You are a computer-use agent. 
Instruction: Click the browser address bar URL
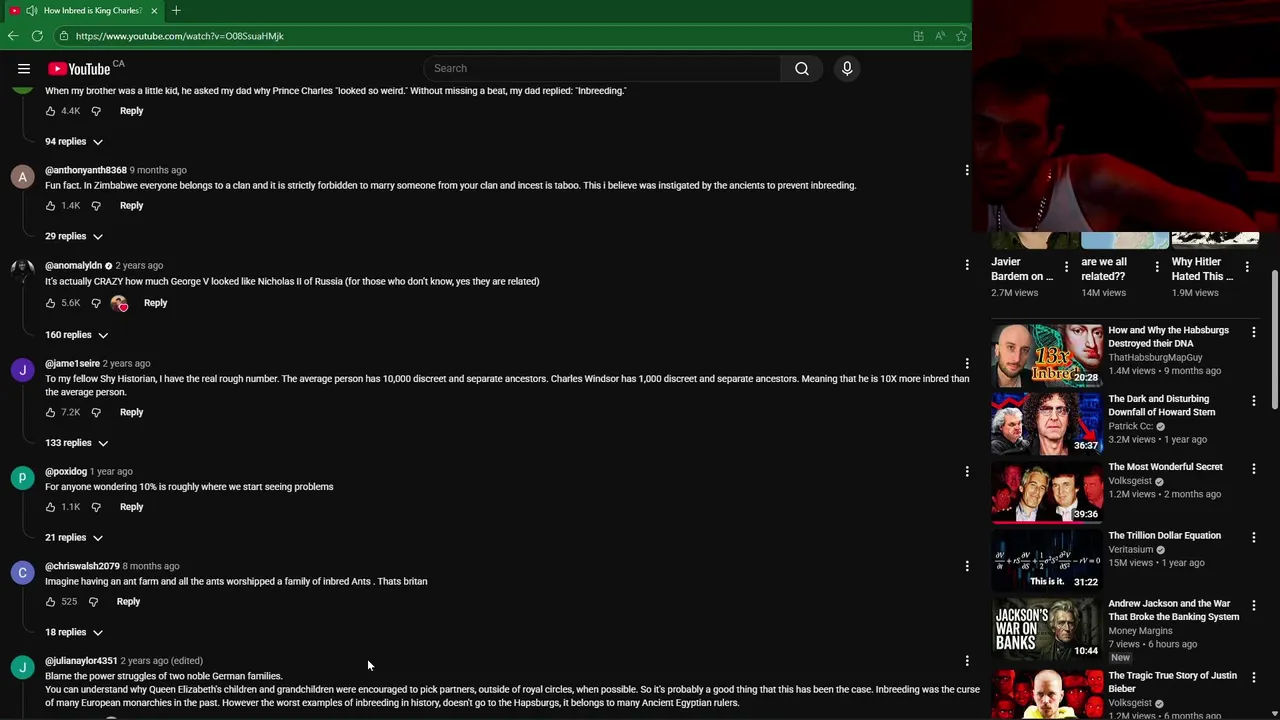point(180,36)
